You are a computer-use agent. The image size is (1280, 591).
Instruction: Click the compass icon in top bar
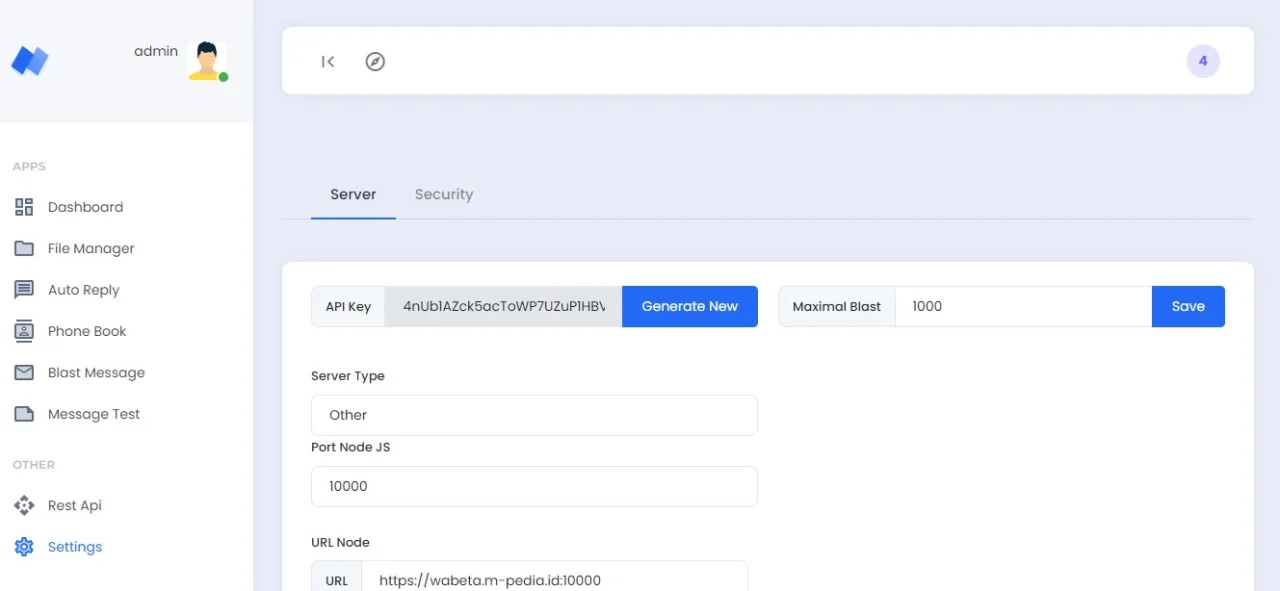coord(375,61)
